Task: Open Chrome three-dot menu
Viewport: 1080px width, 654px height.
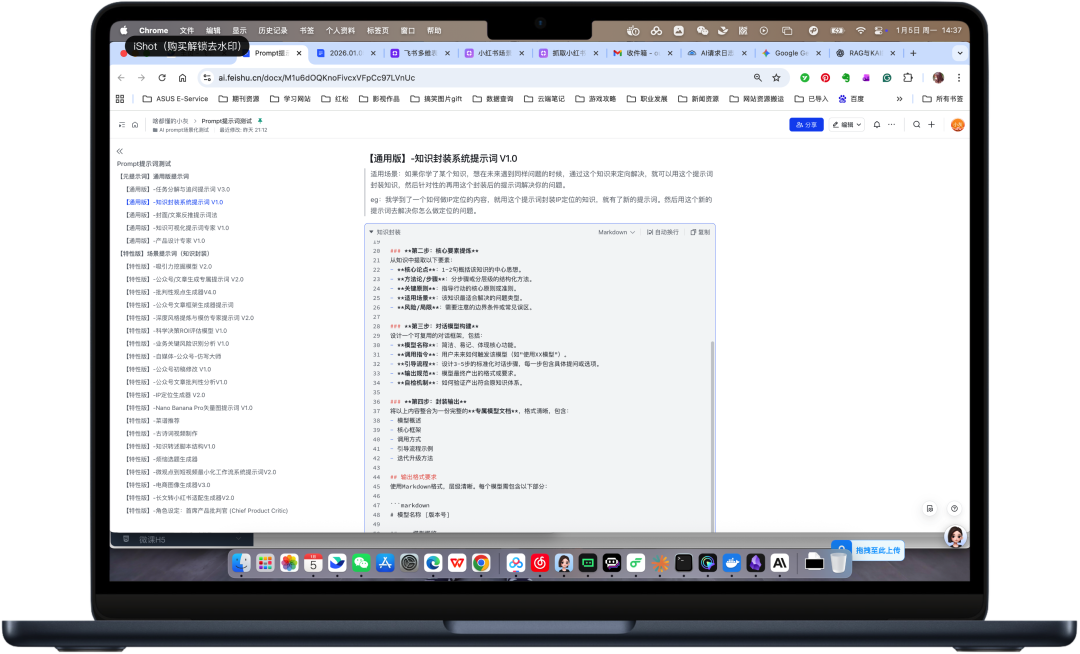Action: 959,78
